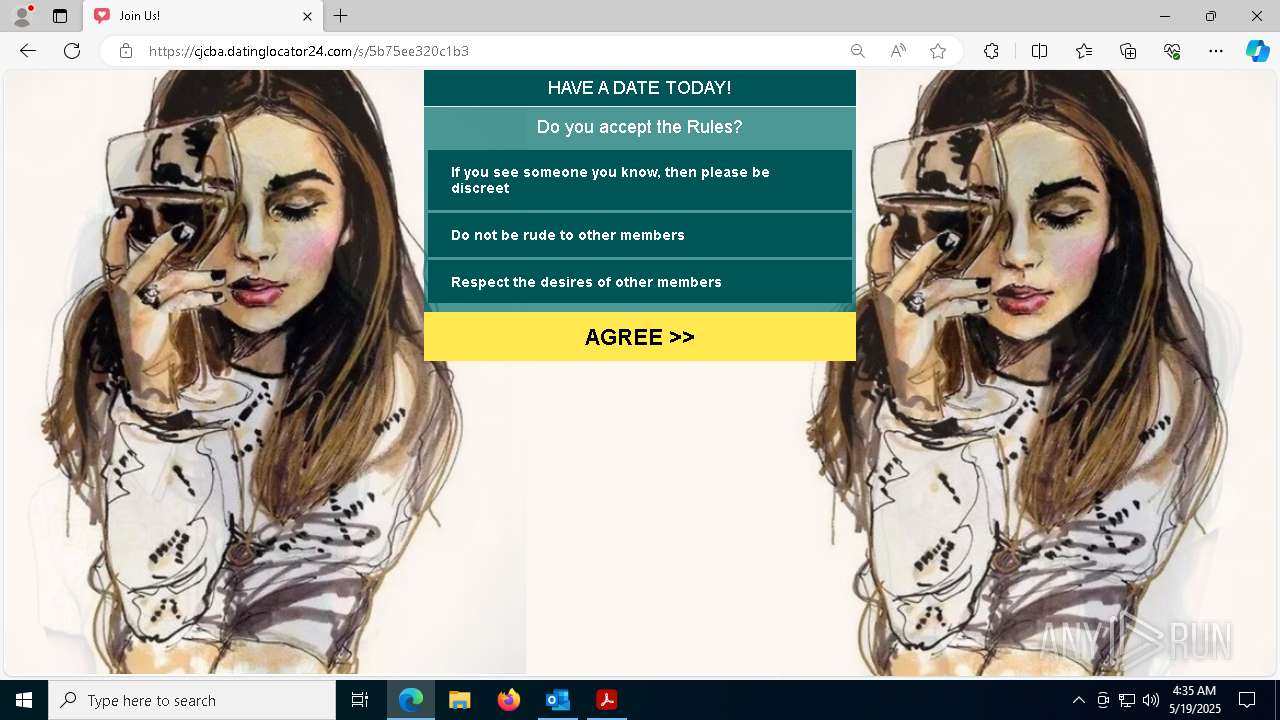Go back with the browser back arrow
This screenshot has height=720, width=1280.
click(x=28, y=51)
